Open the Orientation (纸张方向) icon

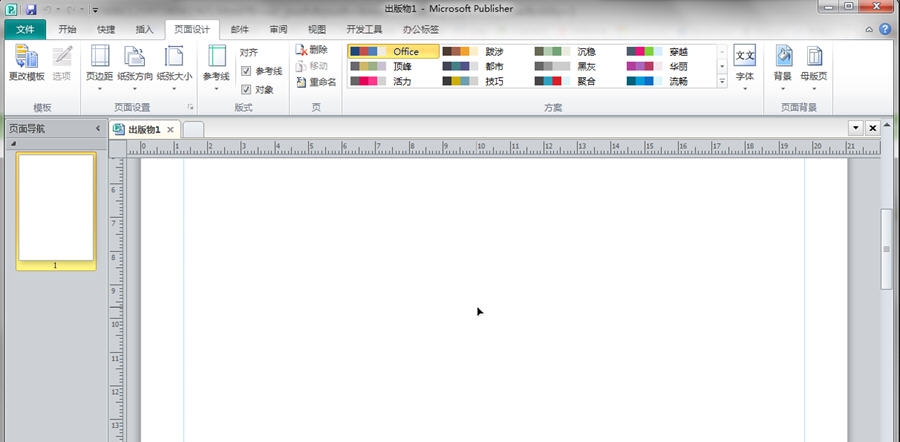coord(135,57)
